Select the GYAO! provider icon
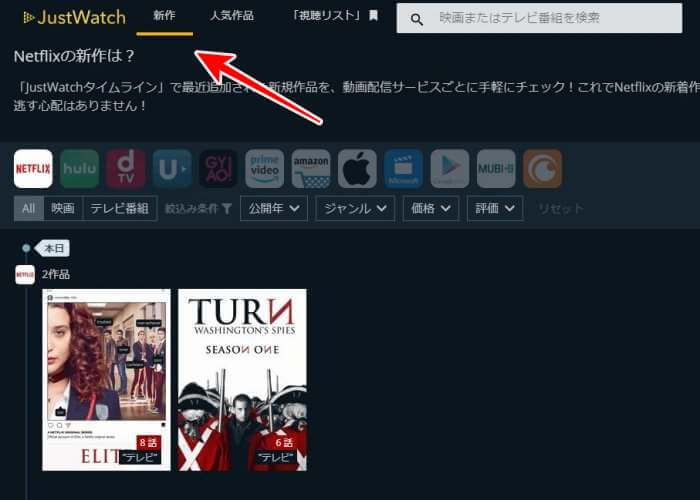 (x=218, y=169)
